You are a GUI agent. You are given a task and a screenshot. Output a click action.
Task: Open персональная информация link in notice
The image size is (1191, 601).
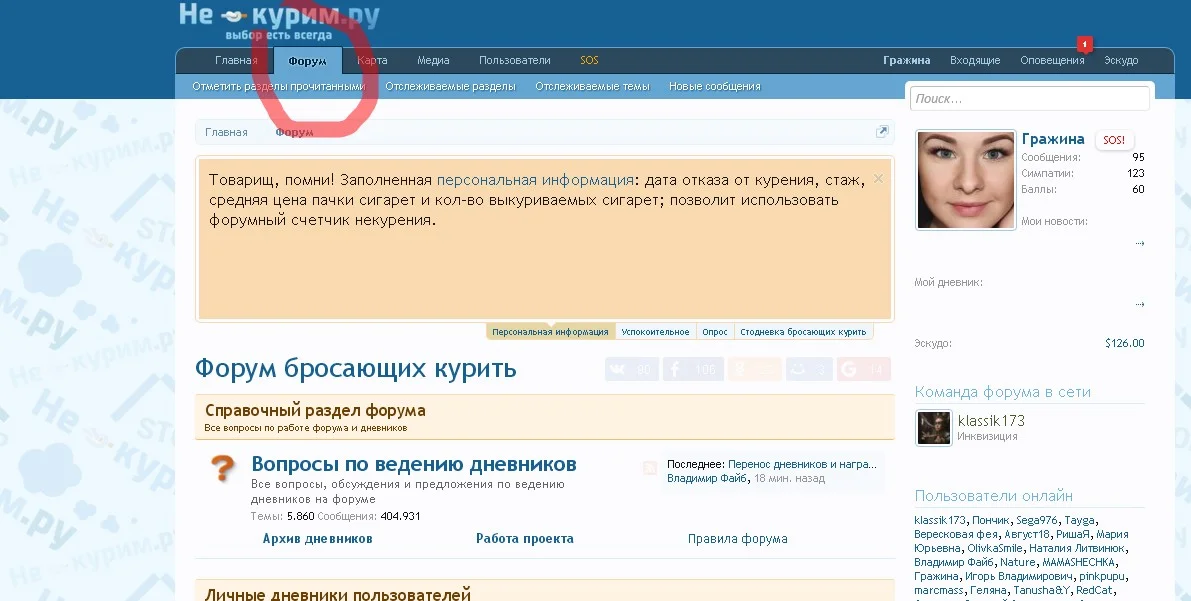pyautogui.click(x=535, y=180)
